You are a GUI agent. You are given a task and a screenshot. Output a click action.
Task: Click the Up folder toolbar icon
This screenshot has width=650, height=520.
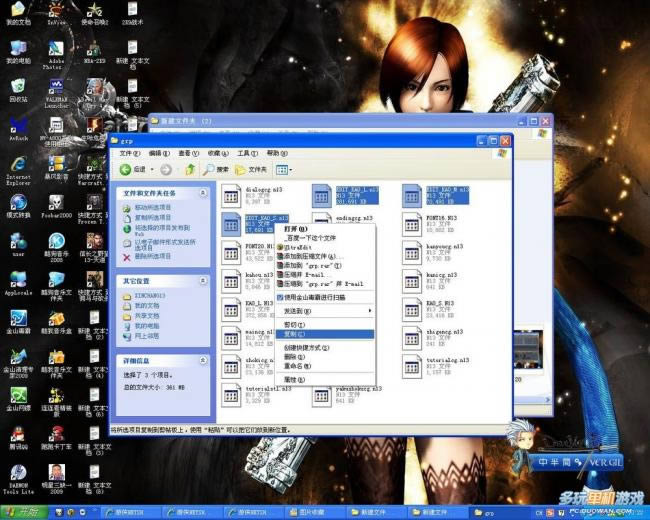[189, 170]
